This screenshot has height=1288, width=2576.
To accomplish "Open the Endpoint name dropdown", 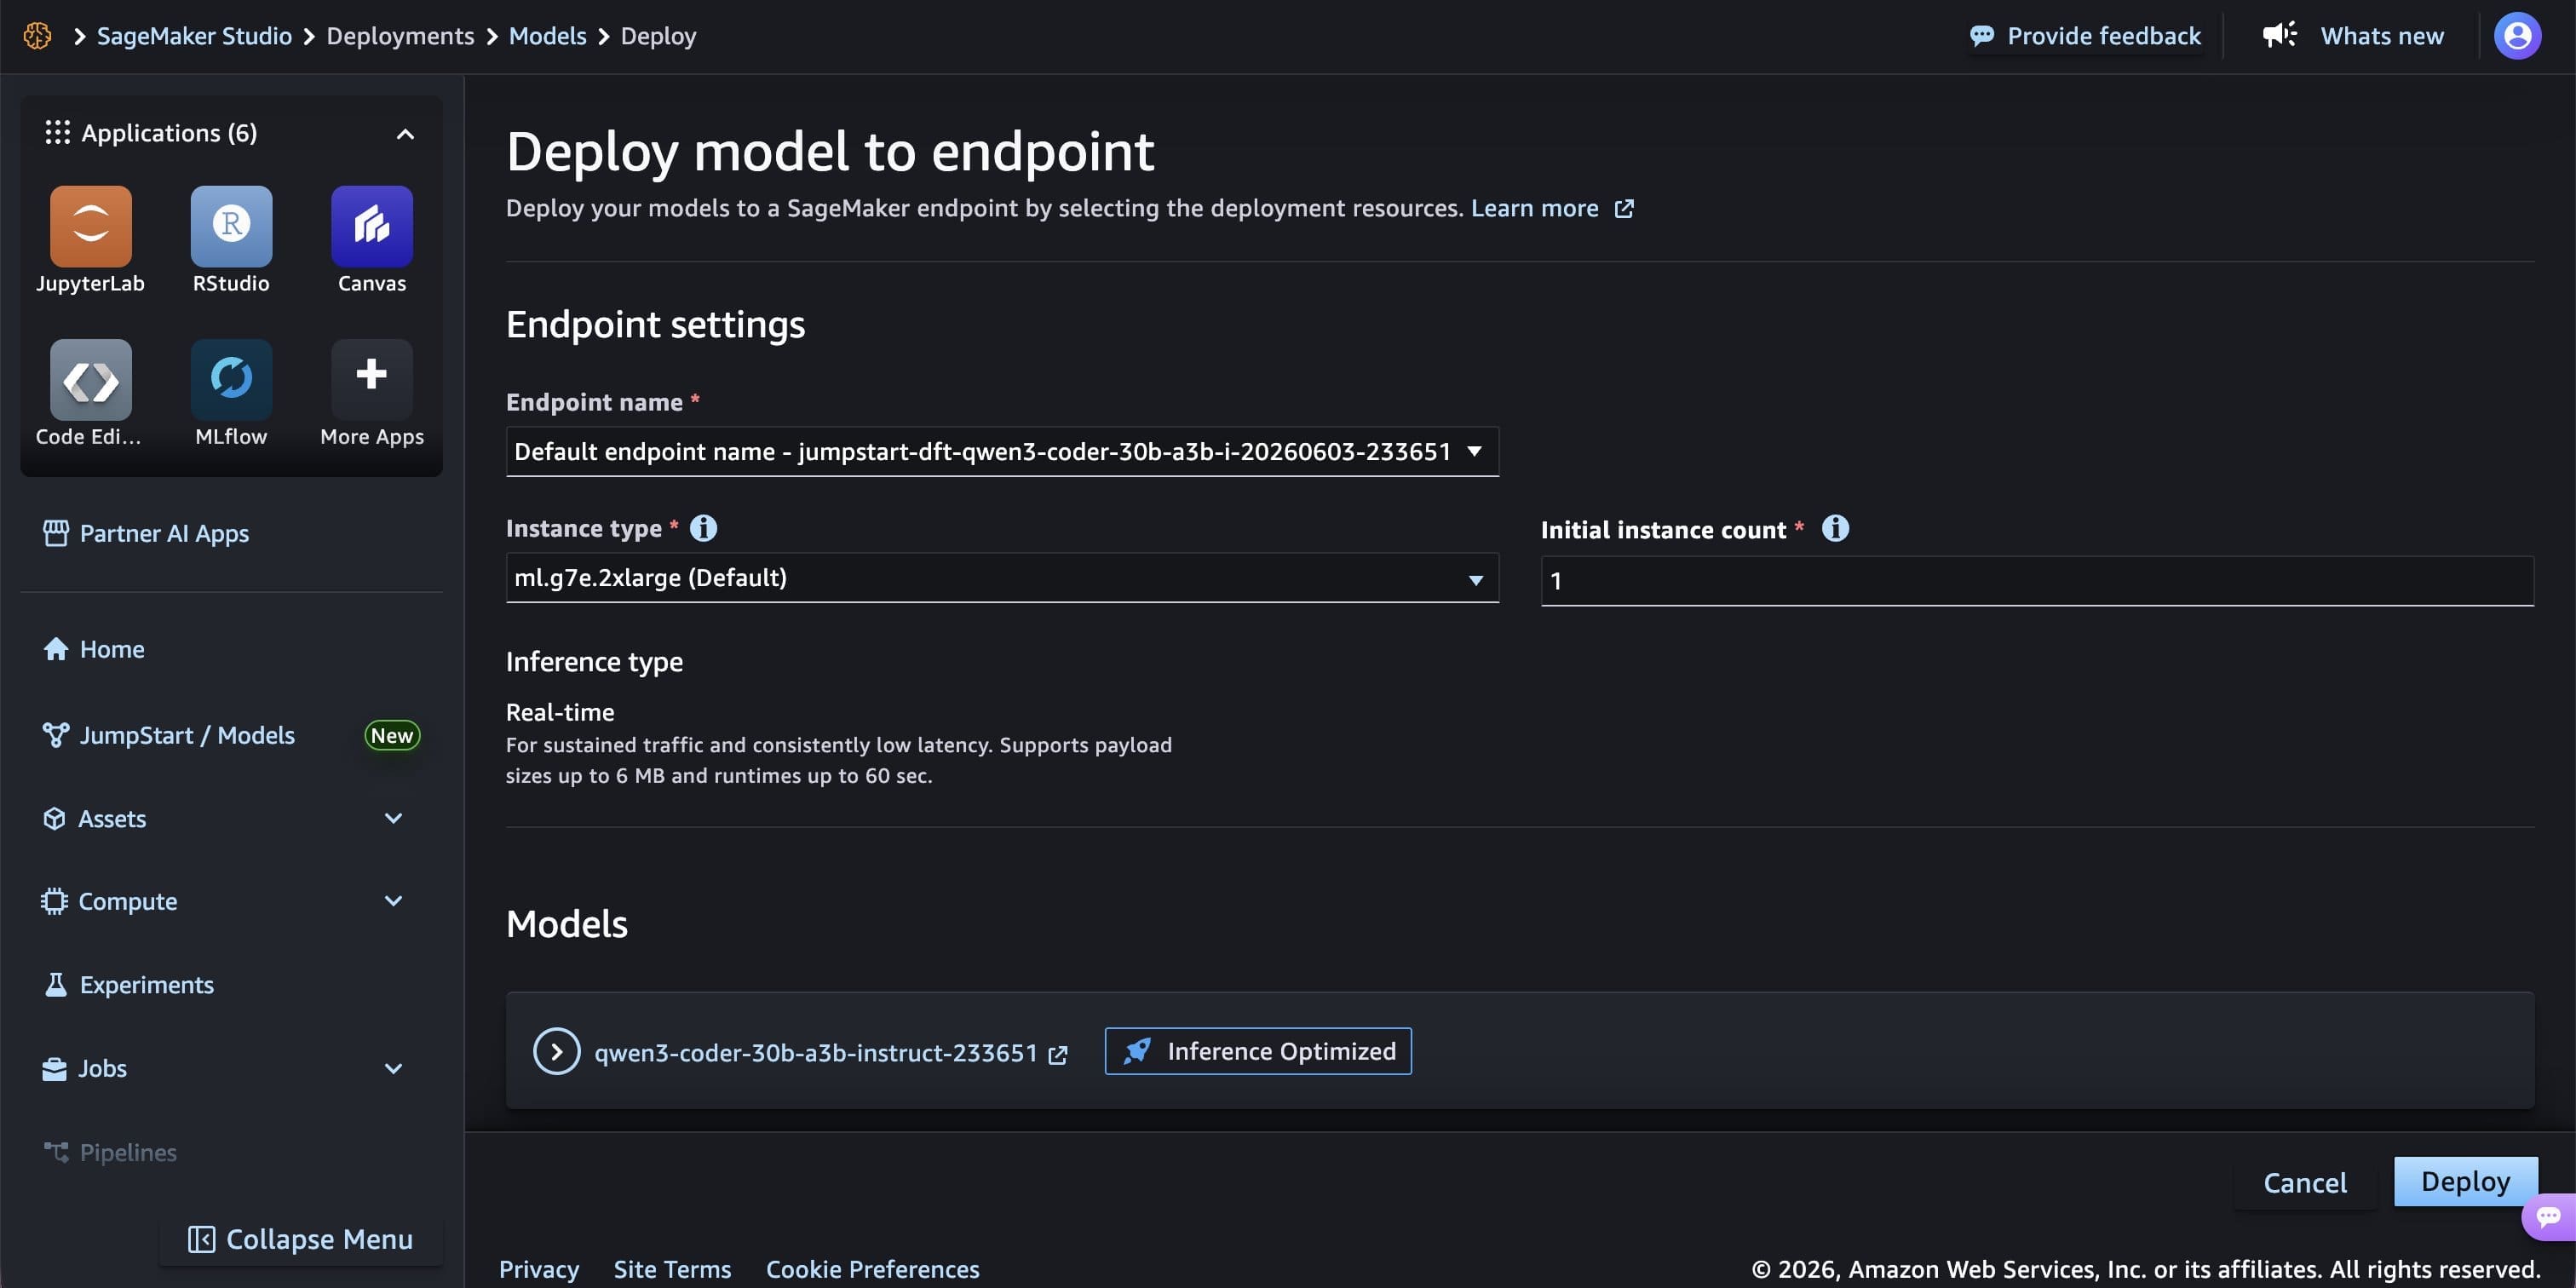I will (1002, 451).
